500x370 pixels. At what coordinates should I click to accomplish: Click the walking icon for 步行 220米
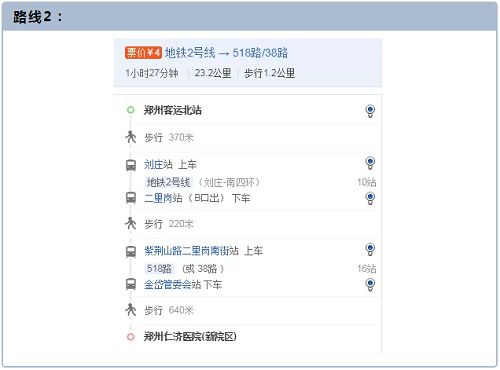[131, 223]
